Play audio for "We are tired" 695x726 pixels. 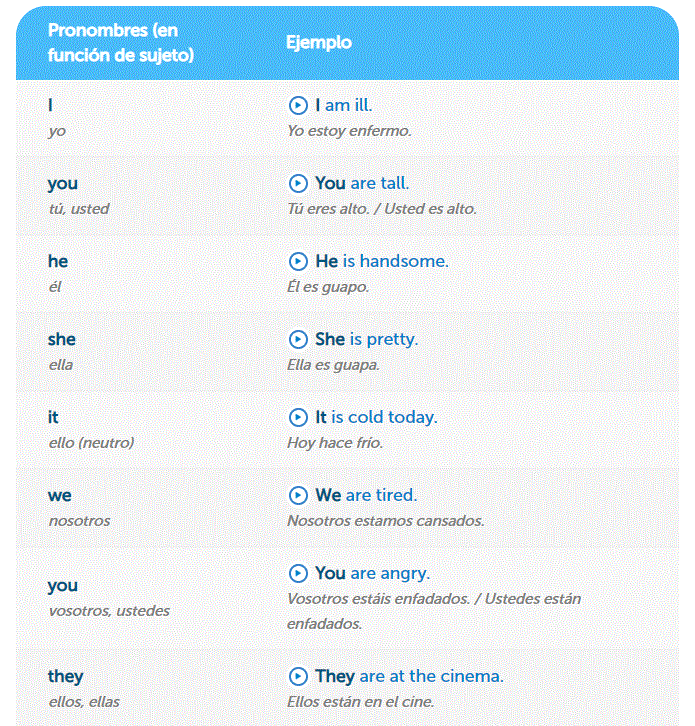[x=297, y=495]
